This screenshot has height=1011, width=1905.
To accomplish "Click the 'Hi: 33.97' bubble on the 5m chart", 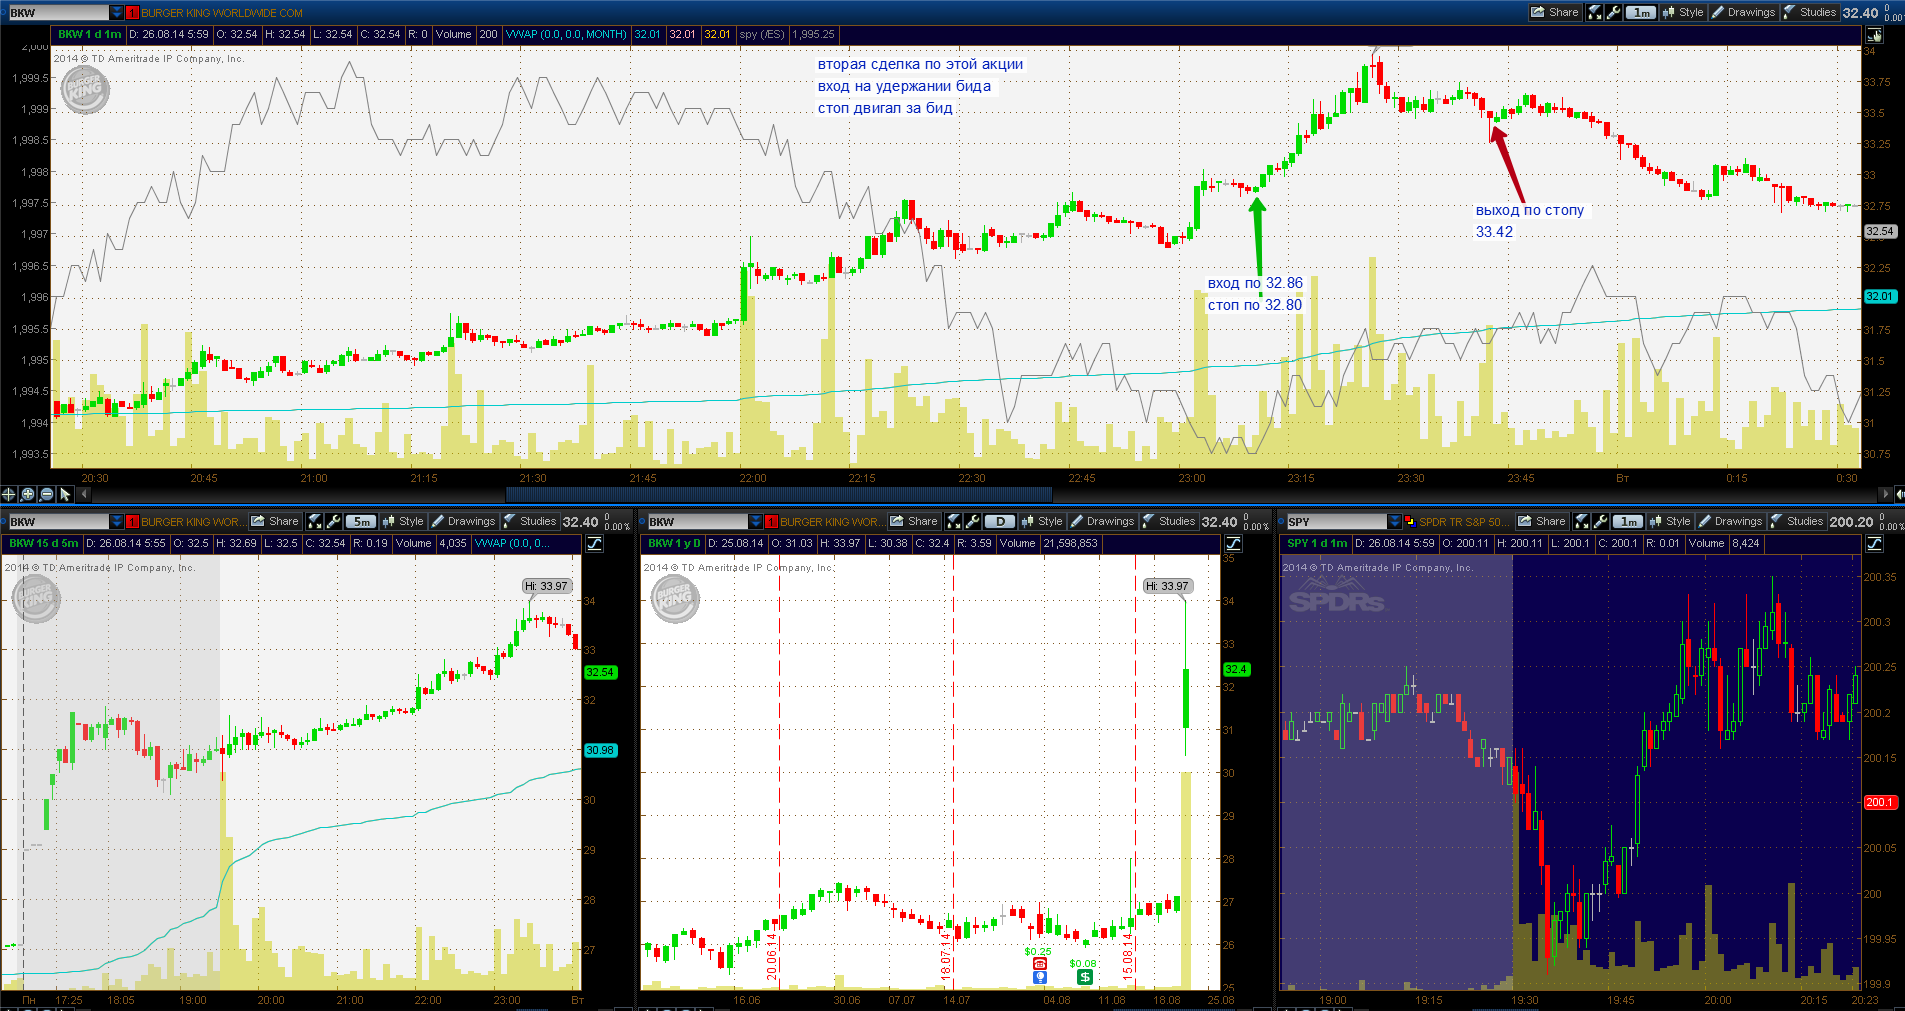I will point(547,586).
